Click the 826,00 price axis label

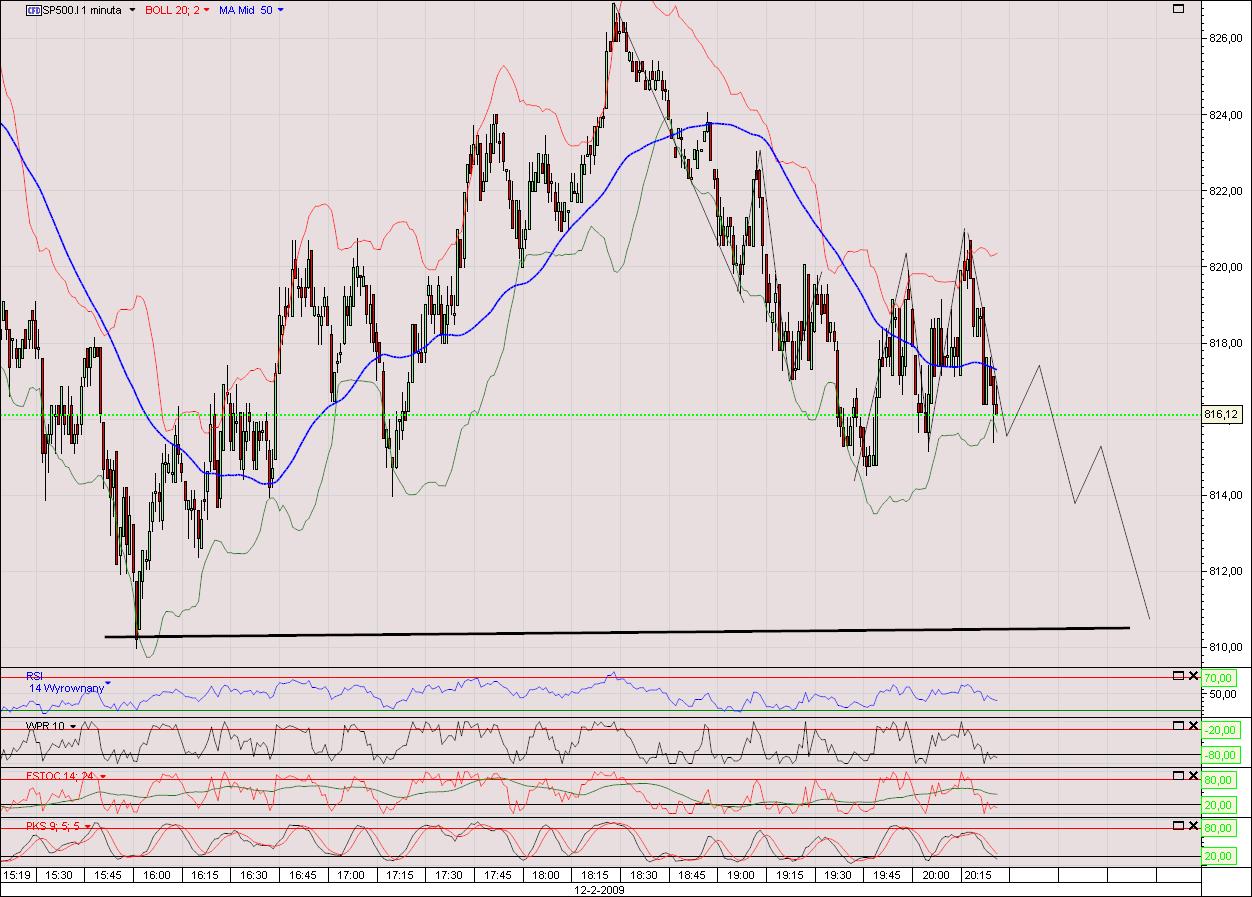pos(1225,38)
